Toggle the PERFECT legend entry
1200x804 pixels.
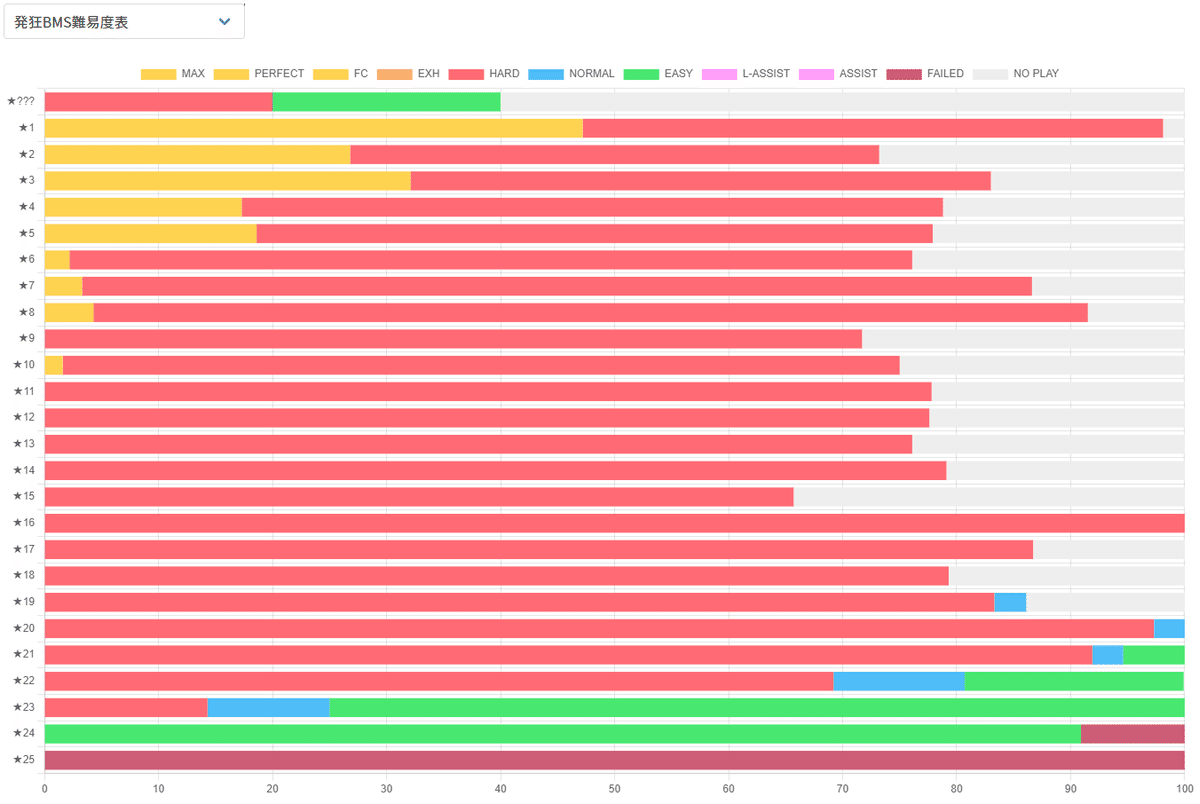tap(259, 74)
